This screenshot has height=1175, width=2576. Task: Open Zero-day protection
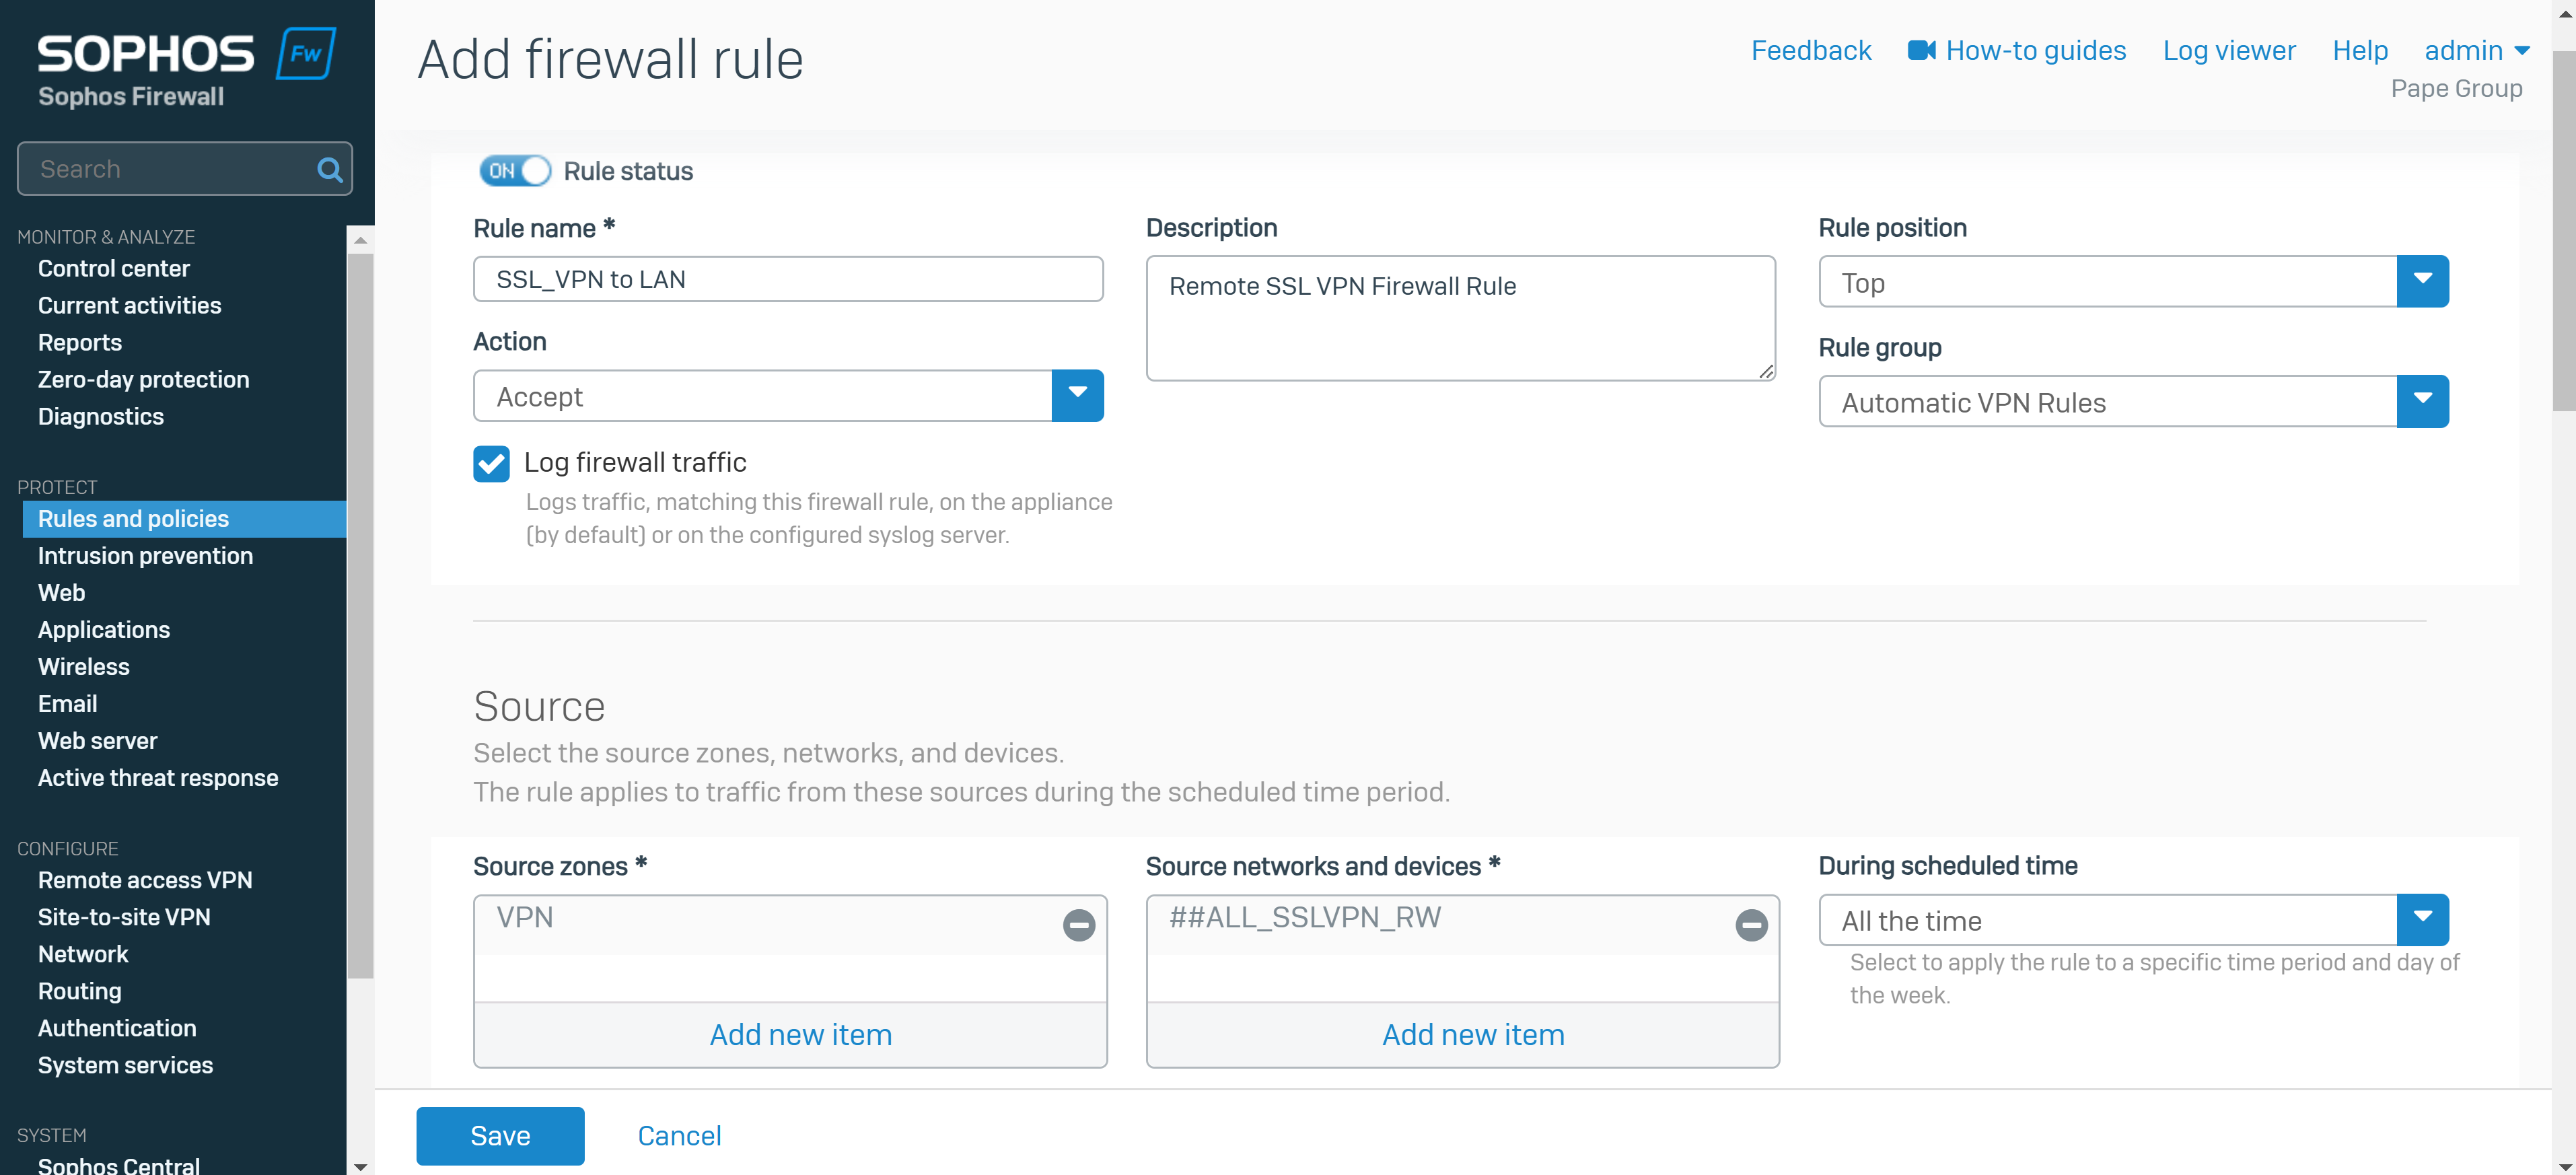(143, 379)
